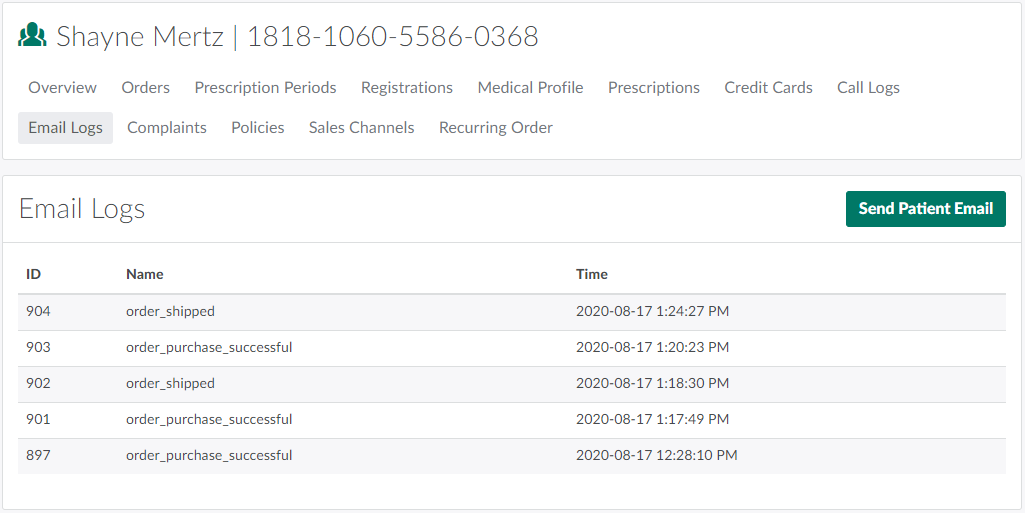Open the Credit Cards tab

click(x=768, y=88)
